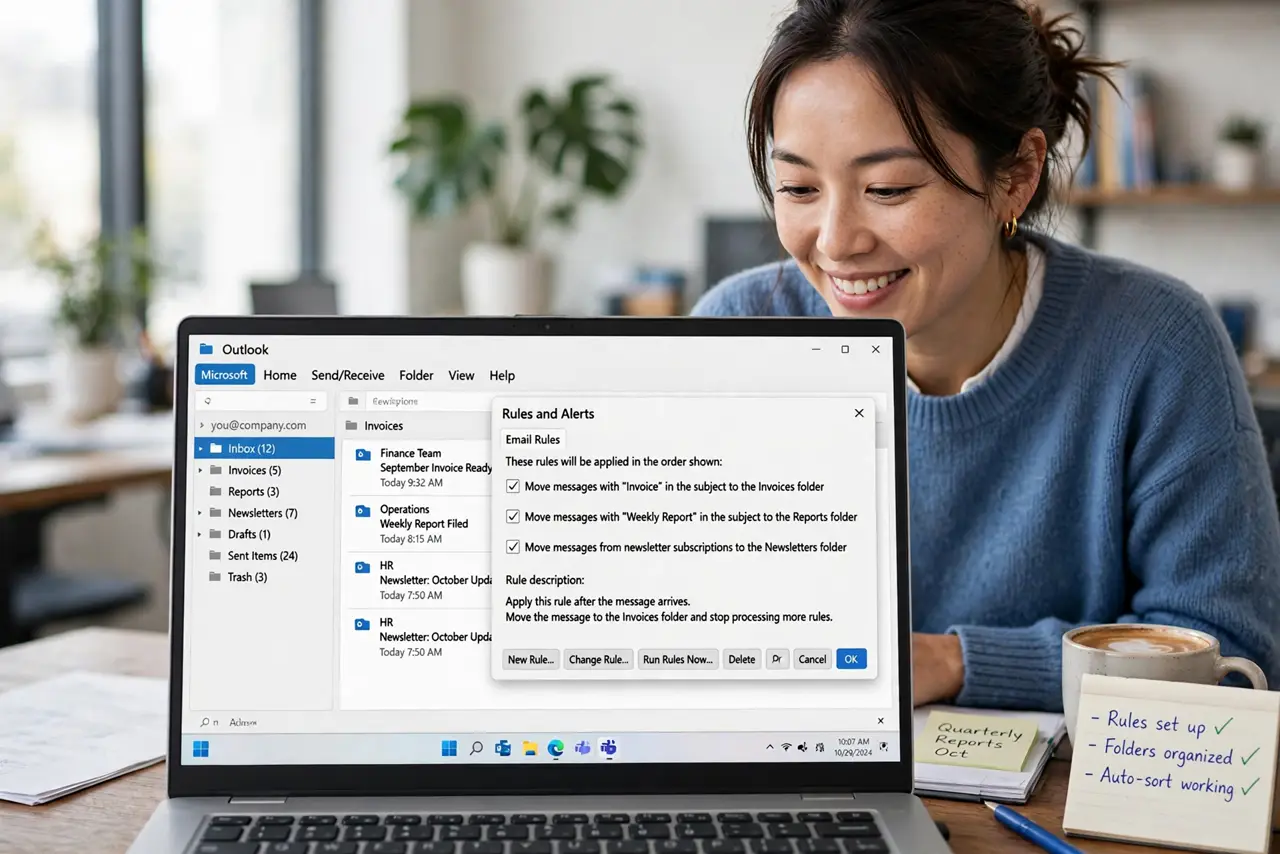Click the filter lines icon in folder pane search box
Image resolution: width=1280 pixels, height=854 pixels.
click(313, 401)
